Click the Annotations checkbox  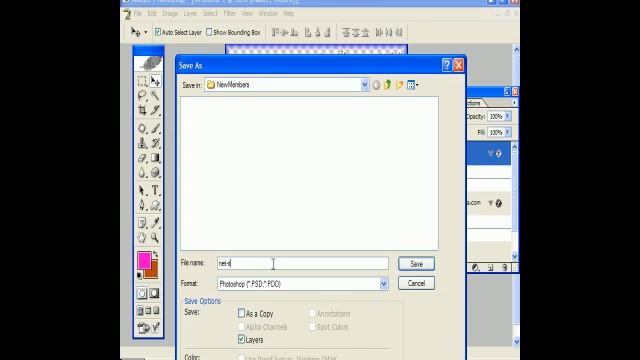coord(312,313)
